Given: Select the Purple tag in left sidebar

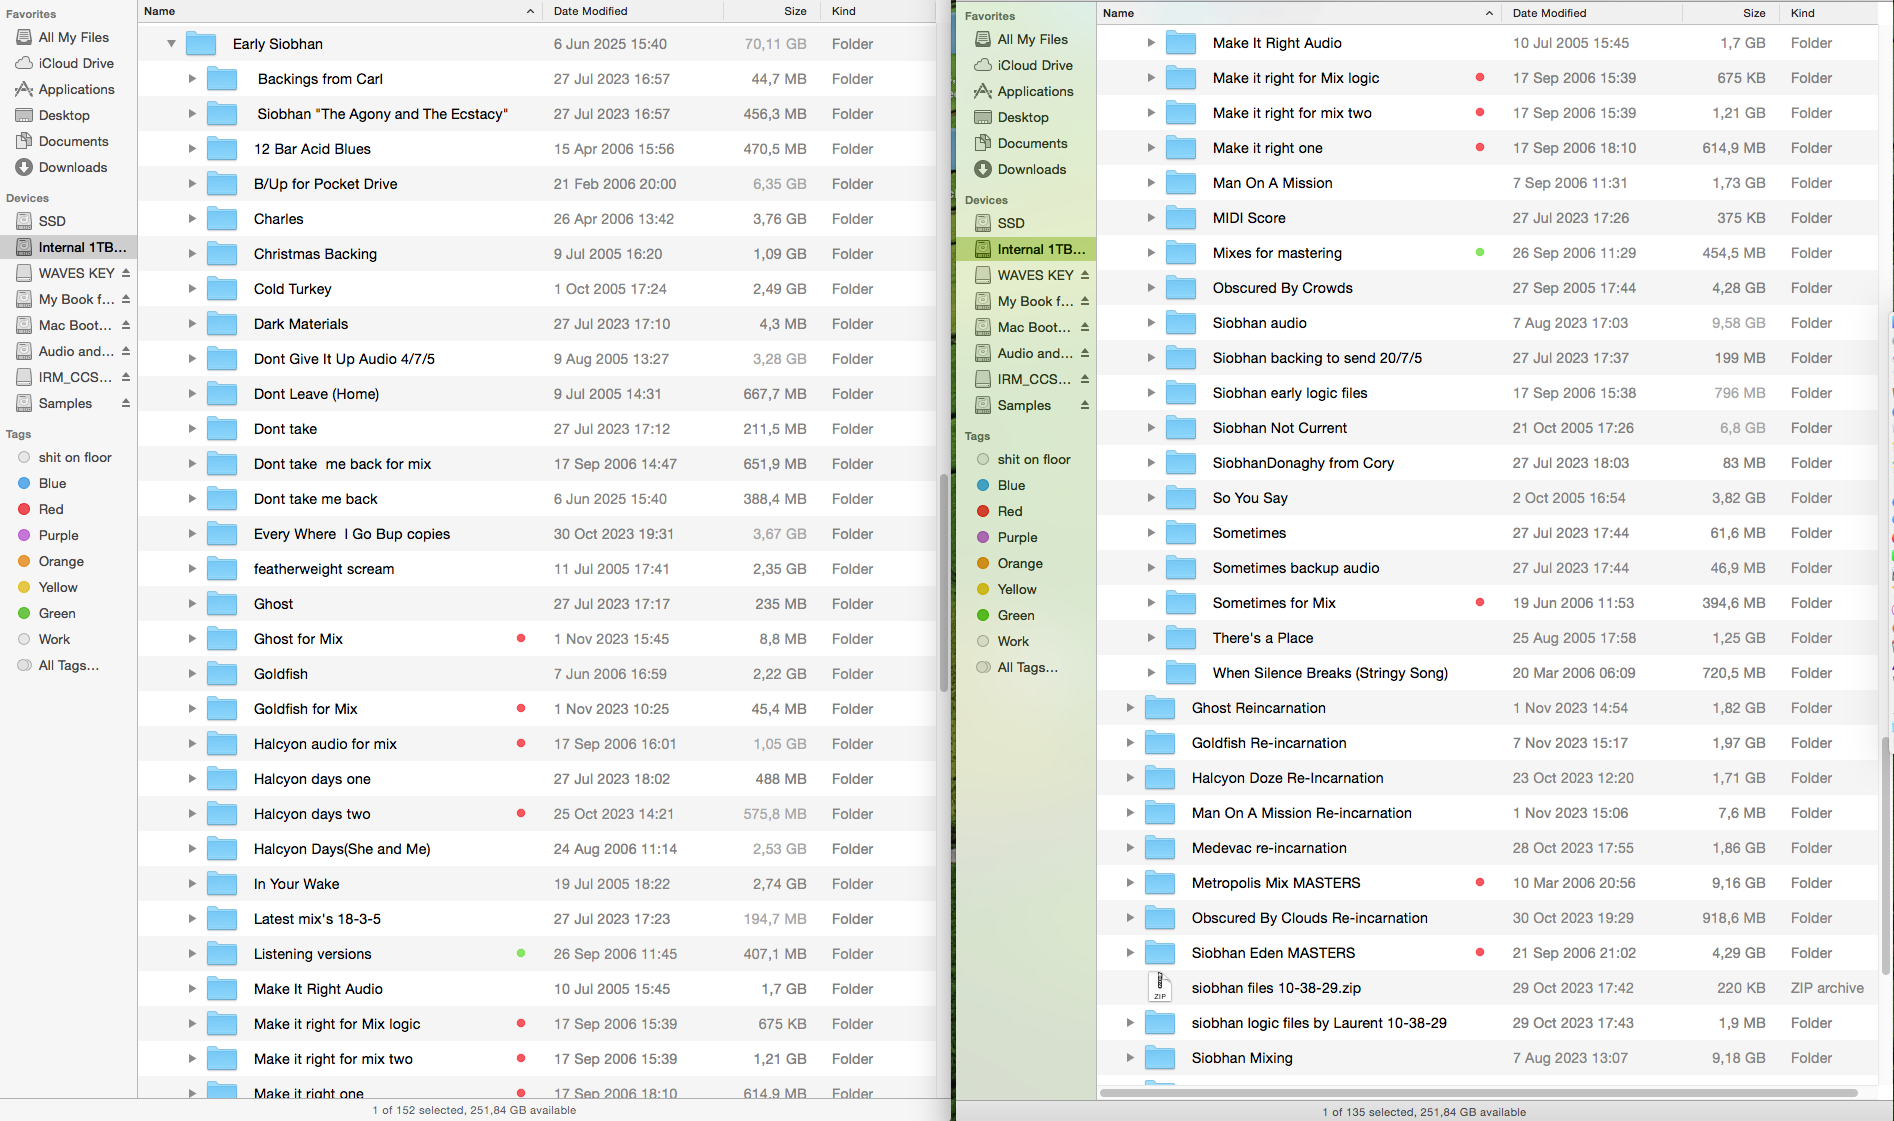Looking at the screenshot, I should [58, 535].
